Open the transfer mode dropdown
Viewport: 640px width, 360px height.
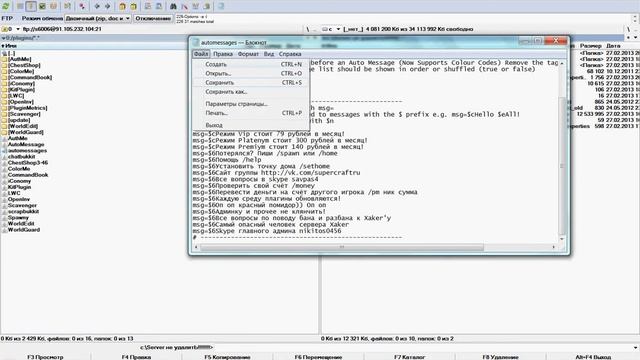coord(98,18)
